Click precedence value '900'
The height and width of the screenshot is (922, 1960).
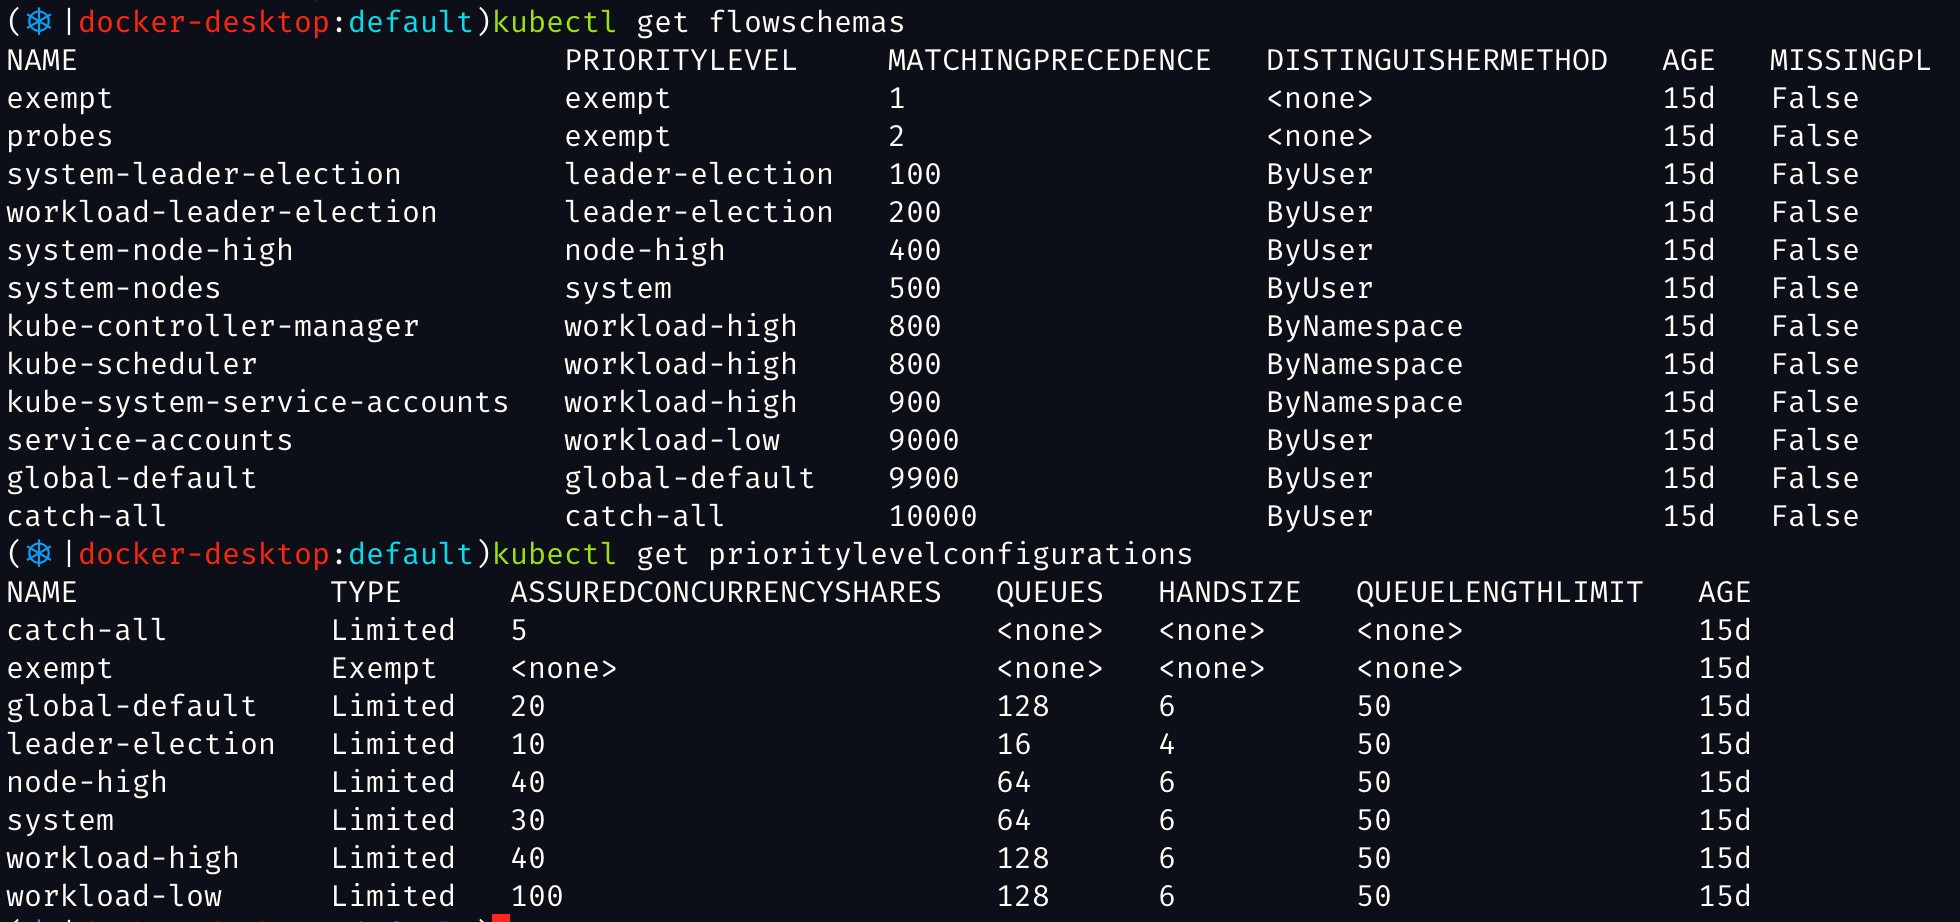pyautogui.click(x=915, y=402)
